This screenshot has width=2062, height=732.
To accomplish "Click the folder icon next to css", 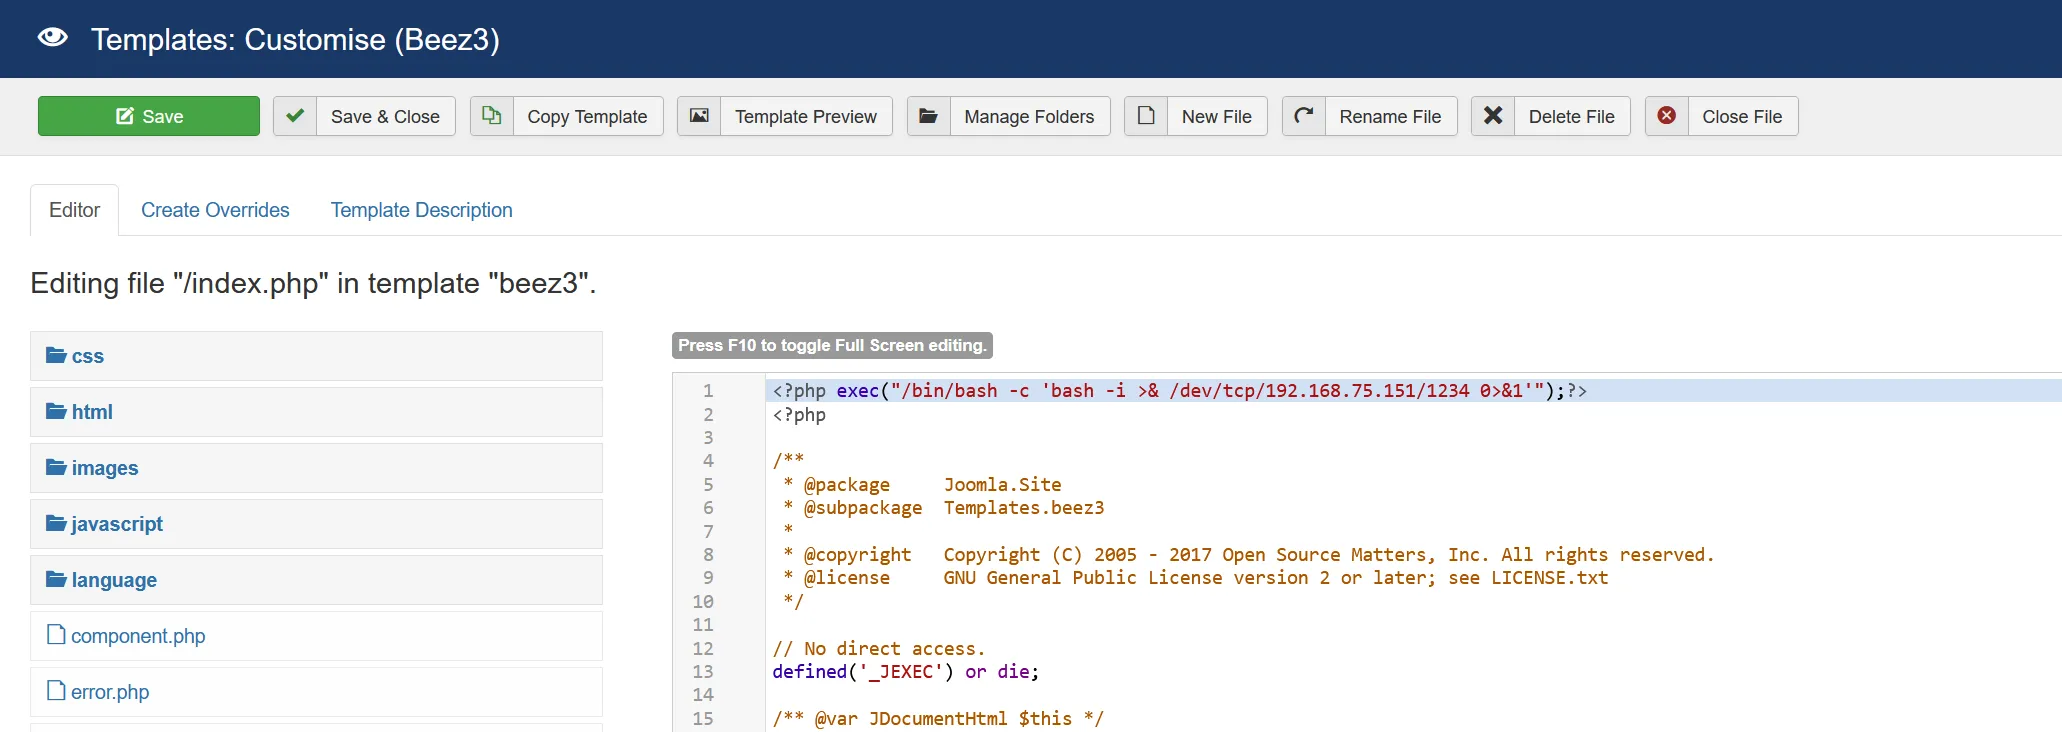I will tap(56, 355).
